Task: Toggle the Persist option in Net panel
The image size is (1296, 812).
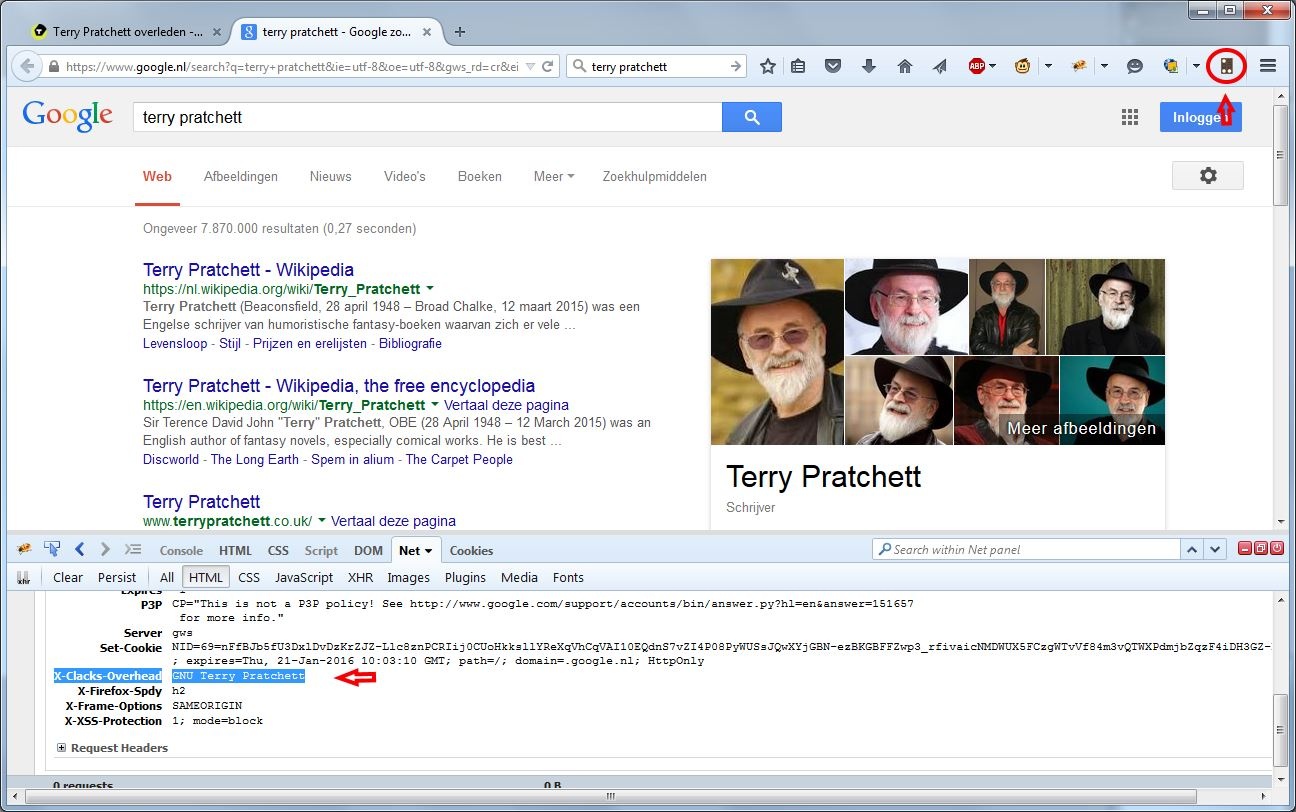Action: pos(117,577)
